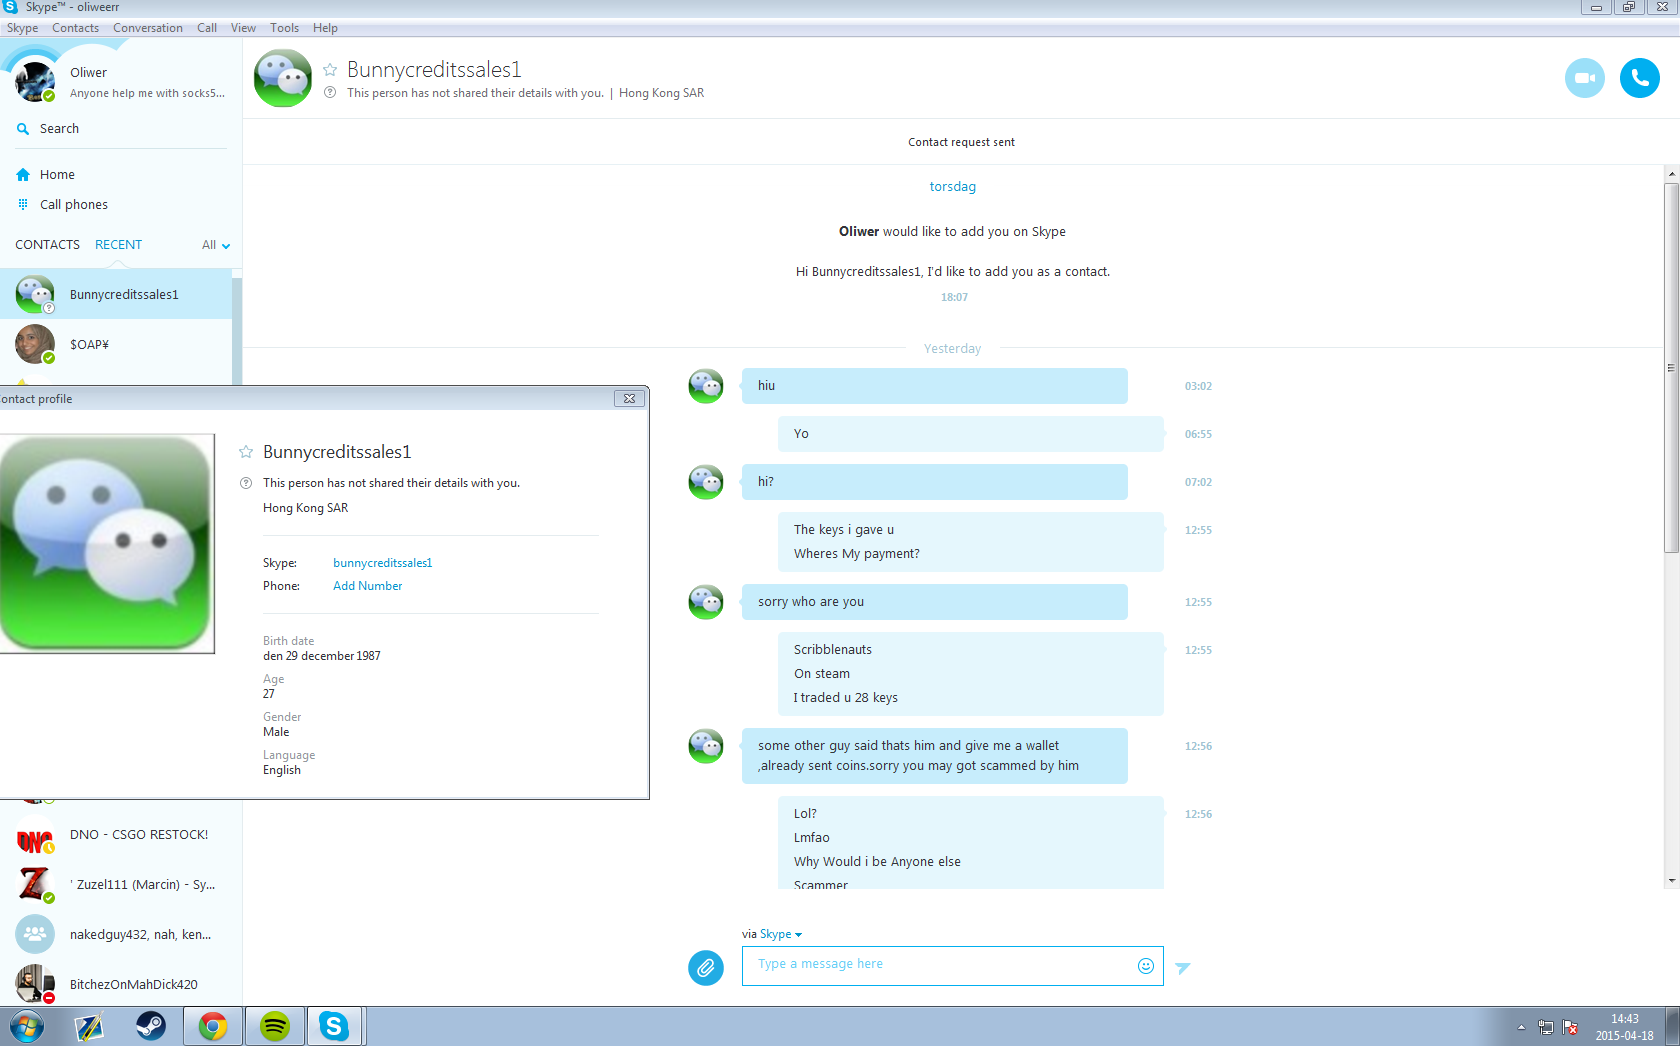
Task: Open the $OAP¥ conversation
Action: coord(116,345)
